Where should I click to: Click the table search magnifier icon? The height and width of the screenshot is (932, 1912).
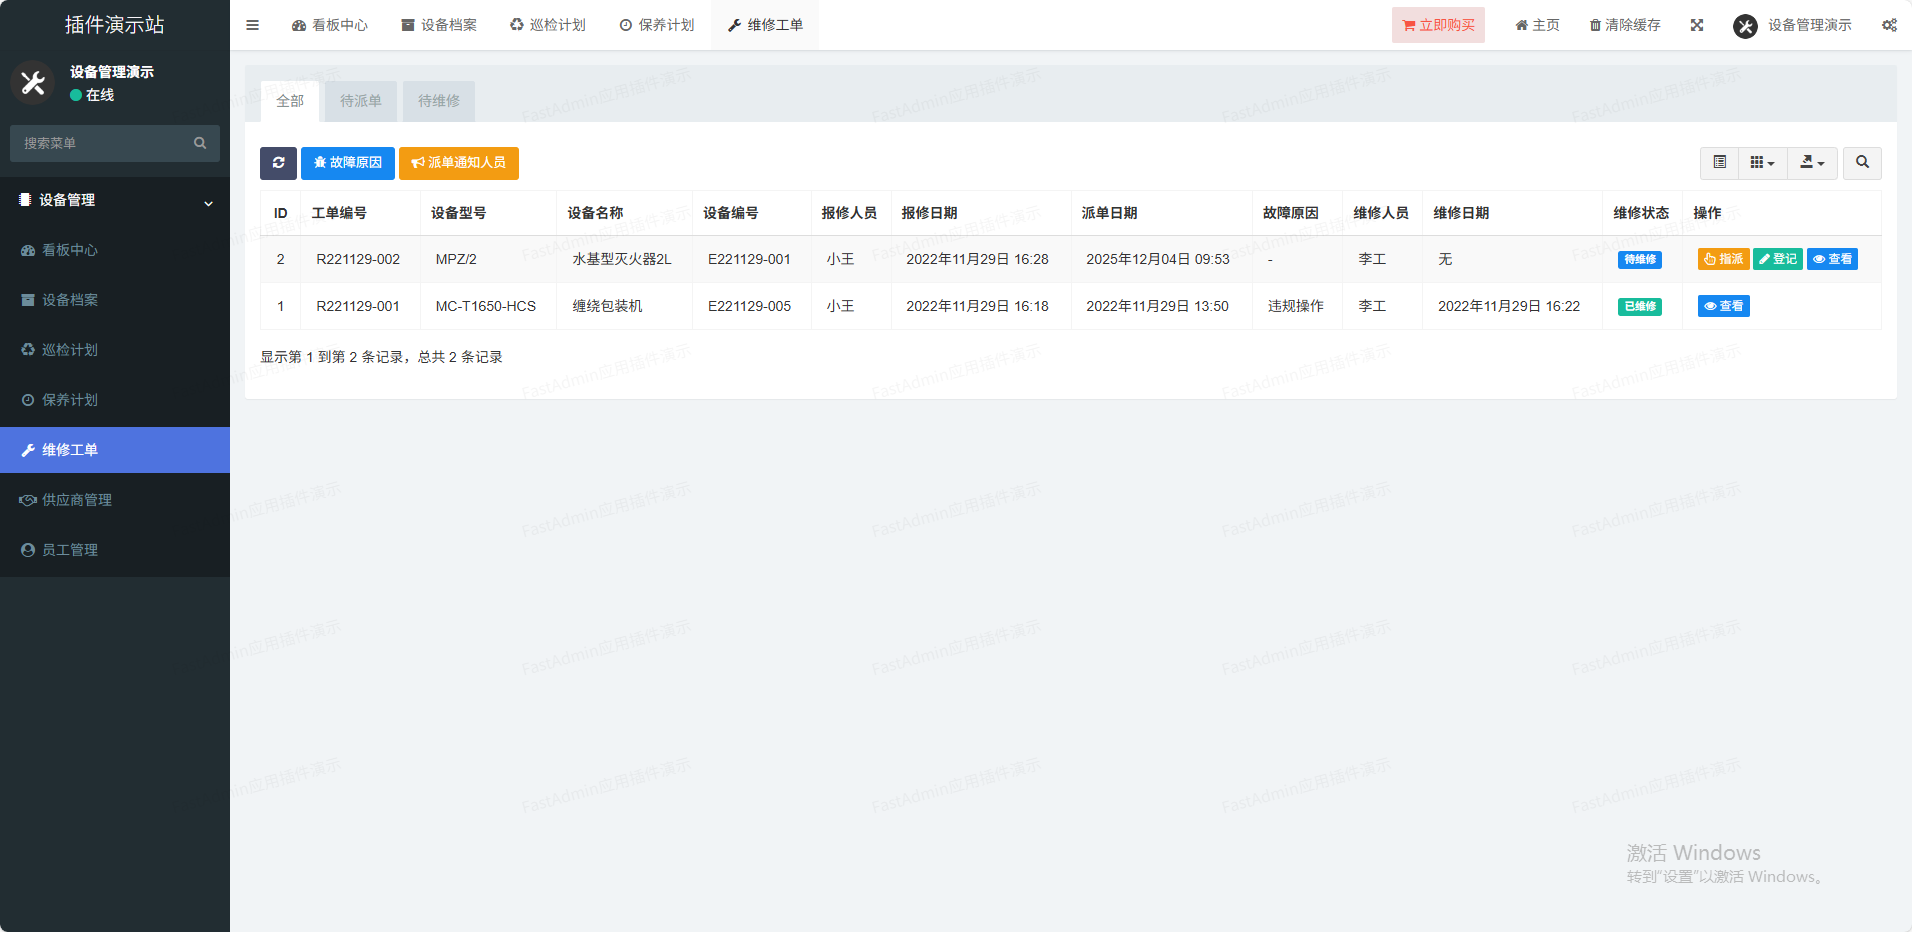(1862, 163)
